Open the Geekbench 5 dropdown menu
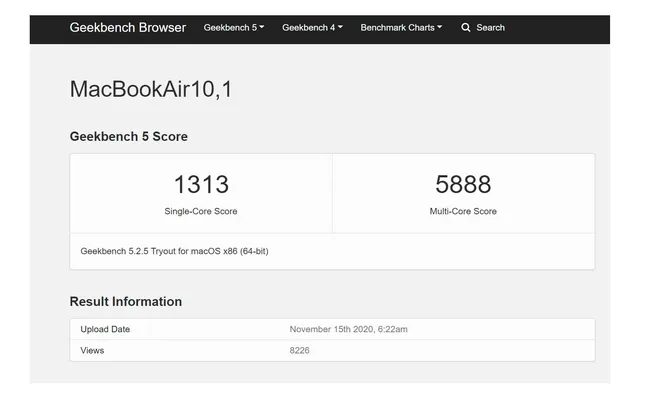 point(234,27)
